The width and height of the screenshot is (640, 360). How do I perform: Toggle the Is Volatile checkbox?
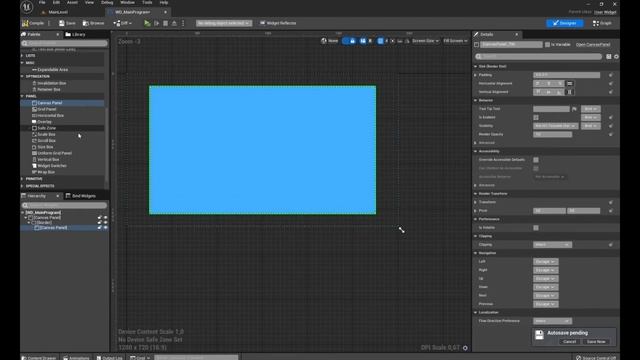pyautogui.click(x=536, y=228)
